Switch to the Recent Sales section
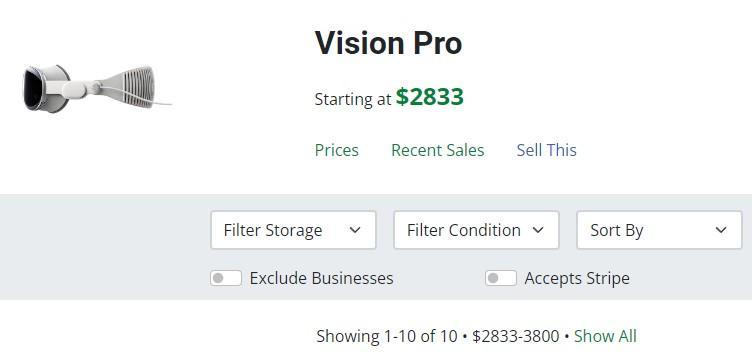 (x=438, y=150)
